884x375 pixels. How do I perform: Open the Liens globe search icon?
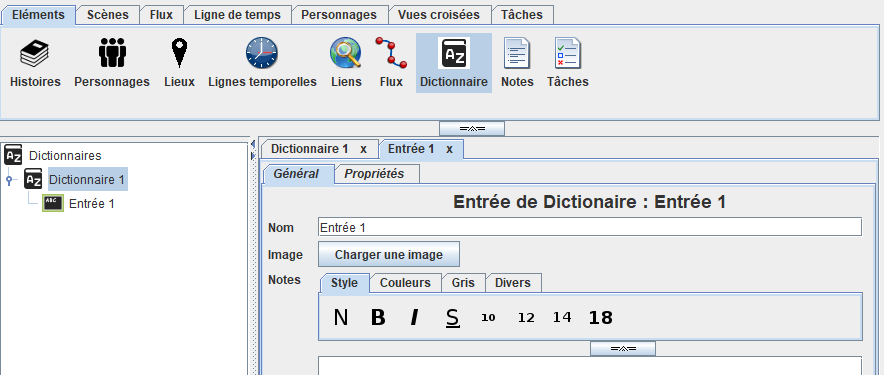pos(346,53)
